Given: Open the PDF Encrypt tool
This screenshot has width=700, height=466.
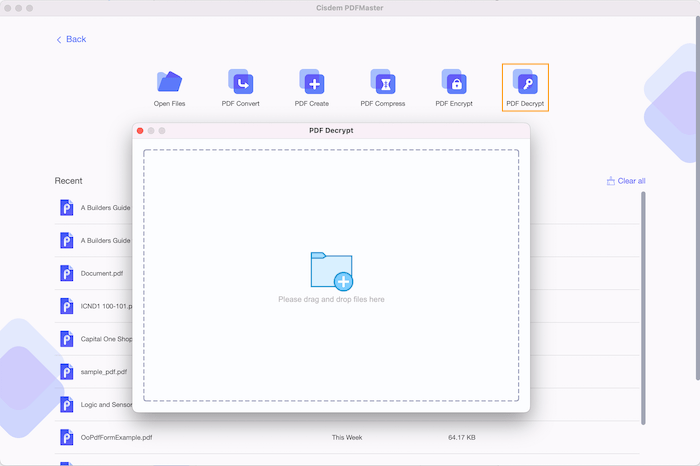Looking at the screenshot, I should pyautogui.click(x=454, y=88).
